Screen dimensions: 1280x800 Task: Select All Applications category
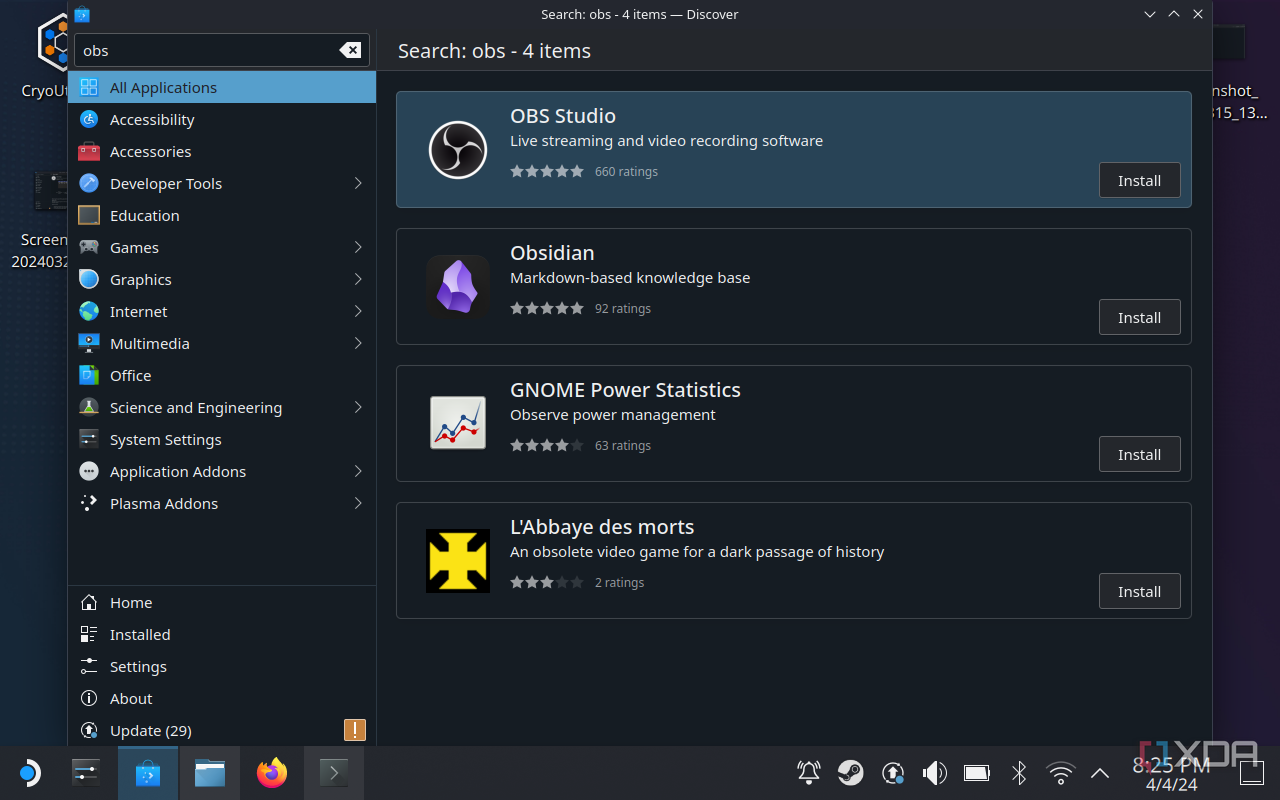pos(222,87)
